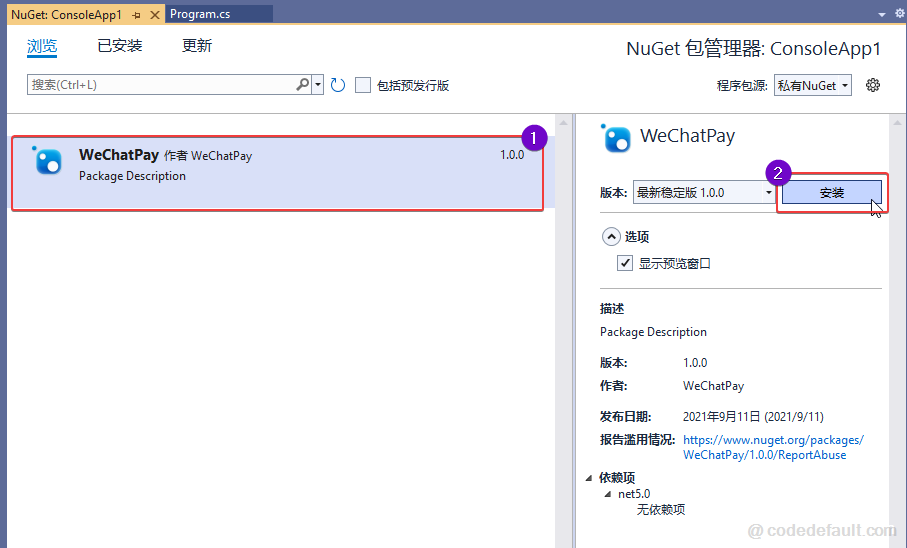Click the package list scrollbar up arrow
Viewport: 907px width, 548px height.
coord(563,123)
